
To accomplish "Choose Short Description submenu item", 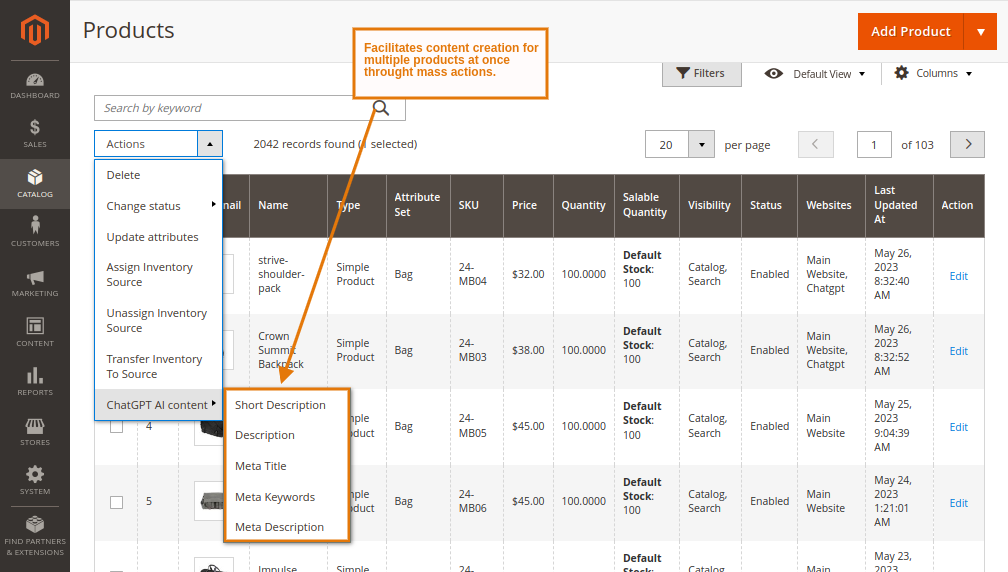I will pos(287,405).
